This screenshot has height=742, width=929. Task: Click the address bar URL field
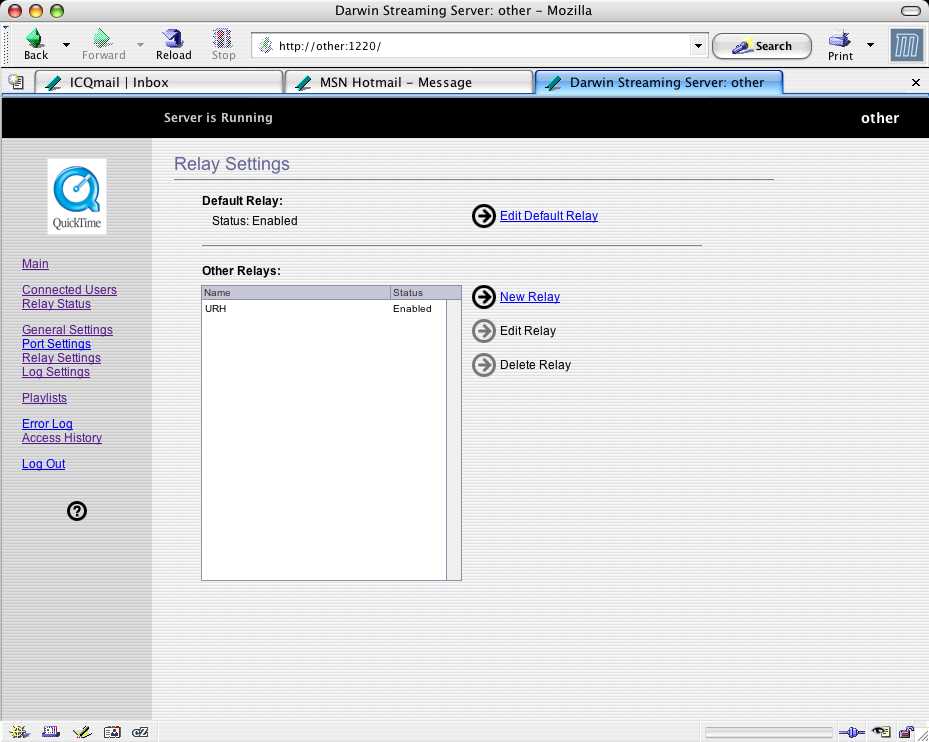(x=480, y=46)
